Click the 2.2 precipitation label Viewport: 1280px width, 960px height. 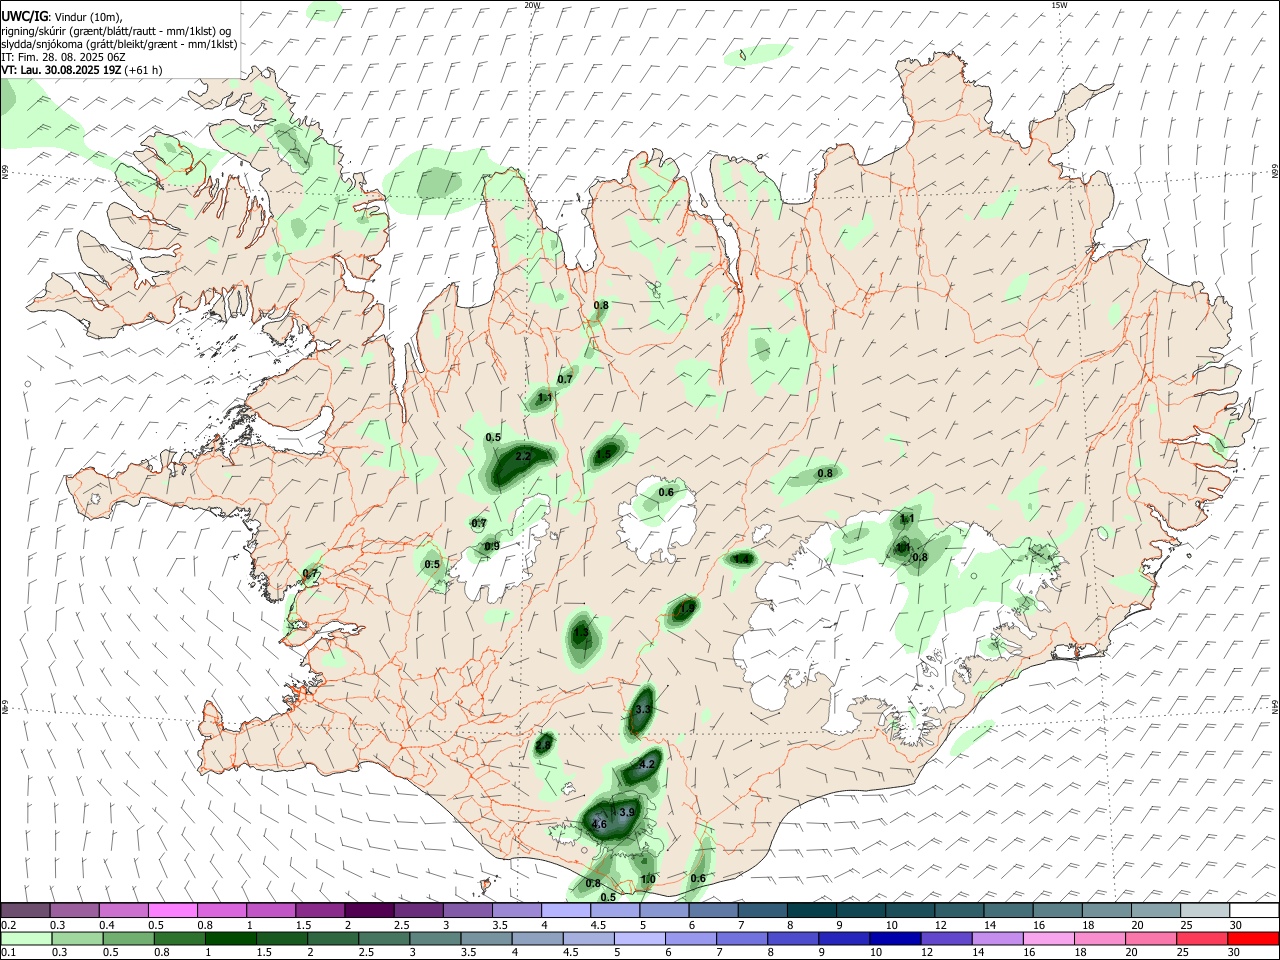(x=523, y=456)
